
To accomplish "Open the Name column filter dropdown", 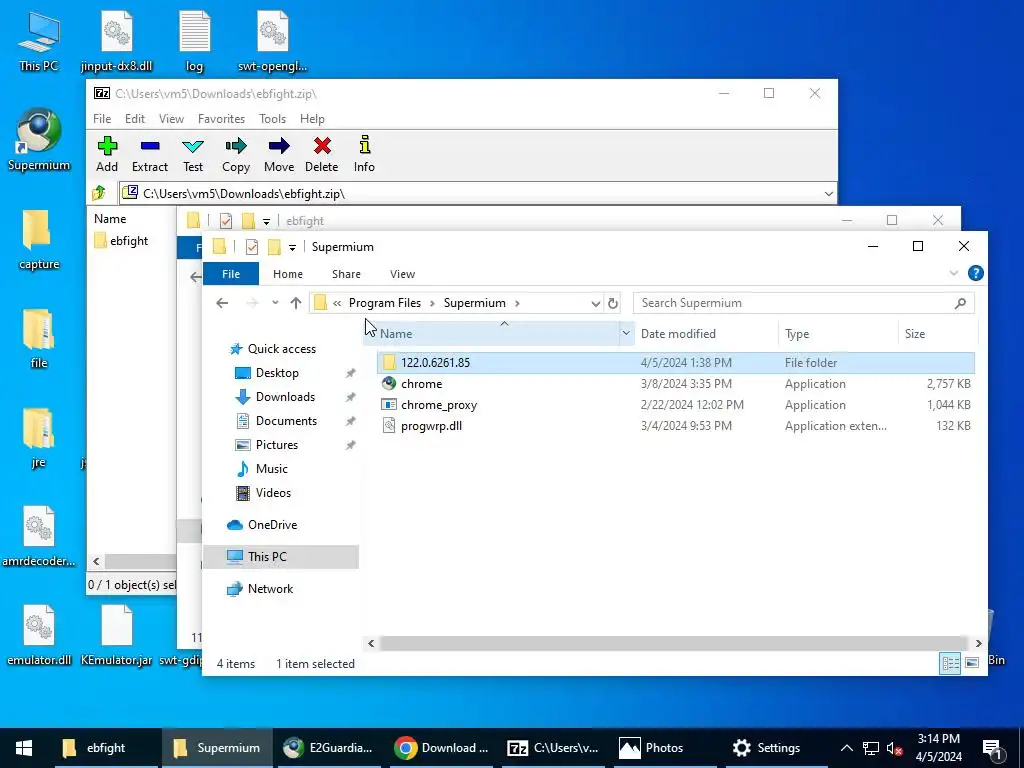I will 626,334.
